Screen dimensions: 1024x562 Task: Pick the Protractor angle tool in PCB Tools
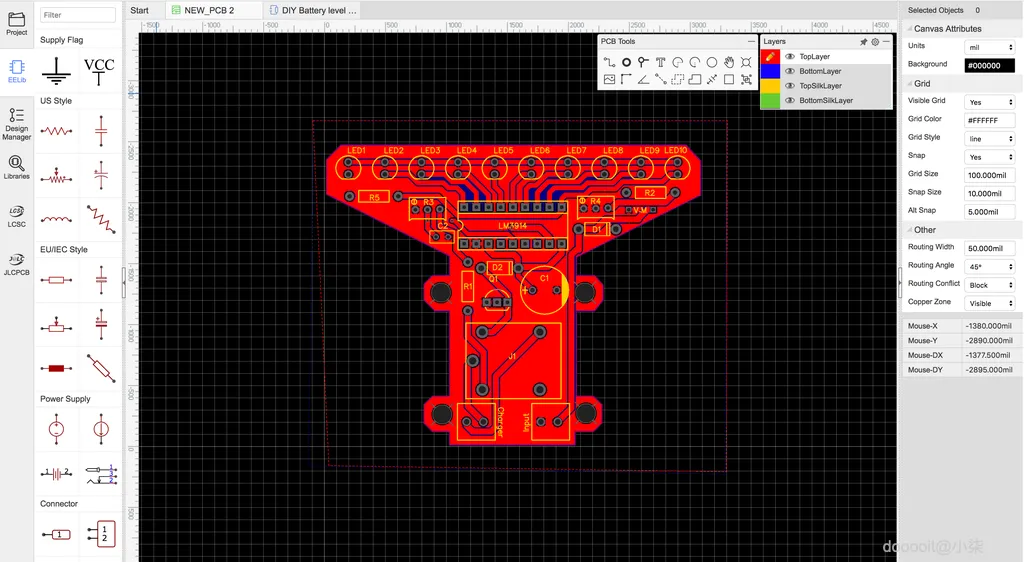point(643,80)
